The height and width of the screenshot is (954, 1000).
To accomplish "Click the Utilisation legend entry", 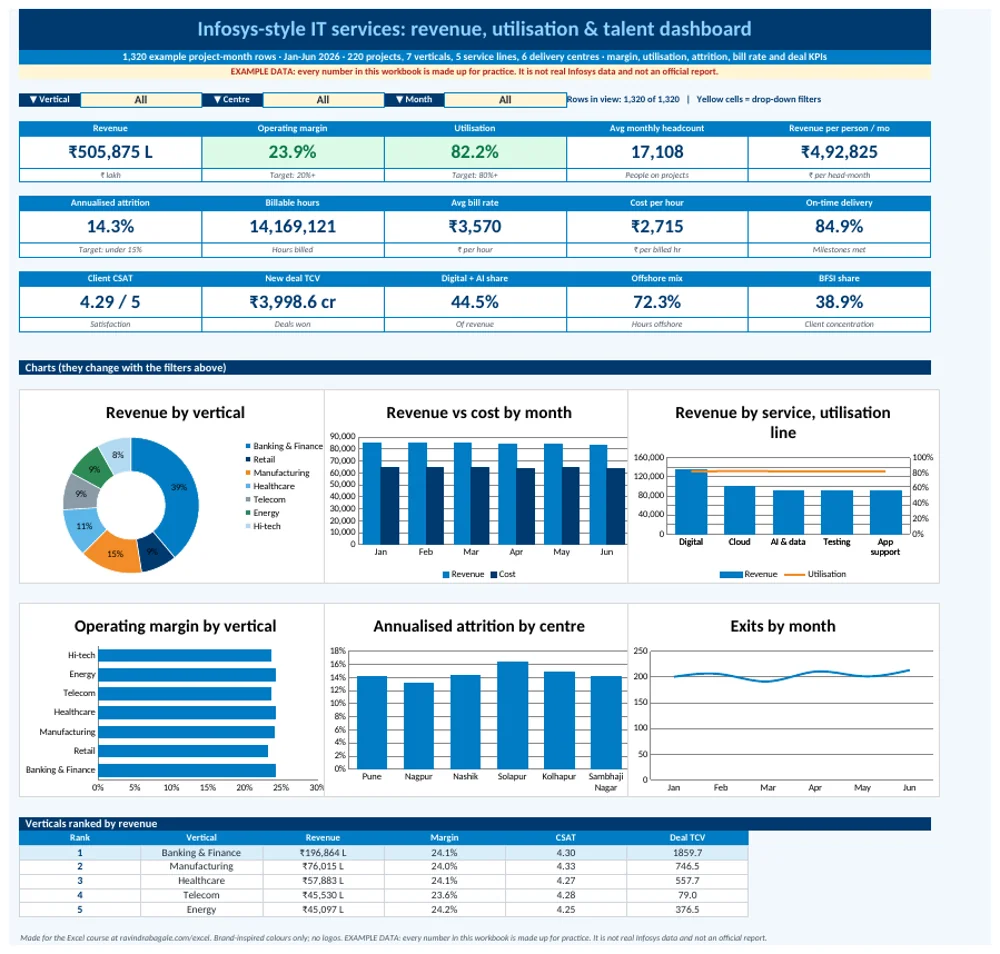I will (x=815, y=574).
